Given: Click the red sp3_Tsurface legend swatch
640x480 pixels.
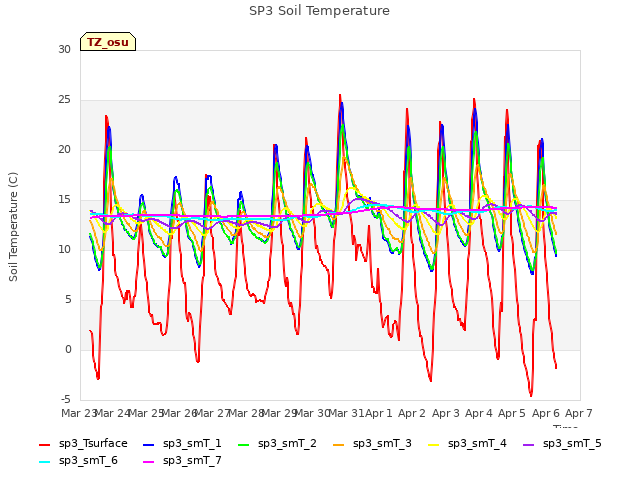Looking at the screenshot, I should click(x=44, y=444).
